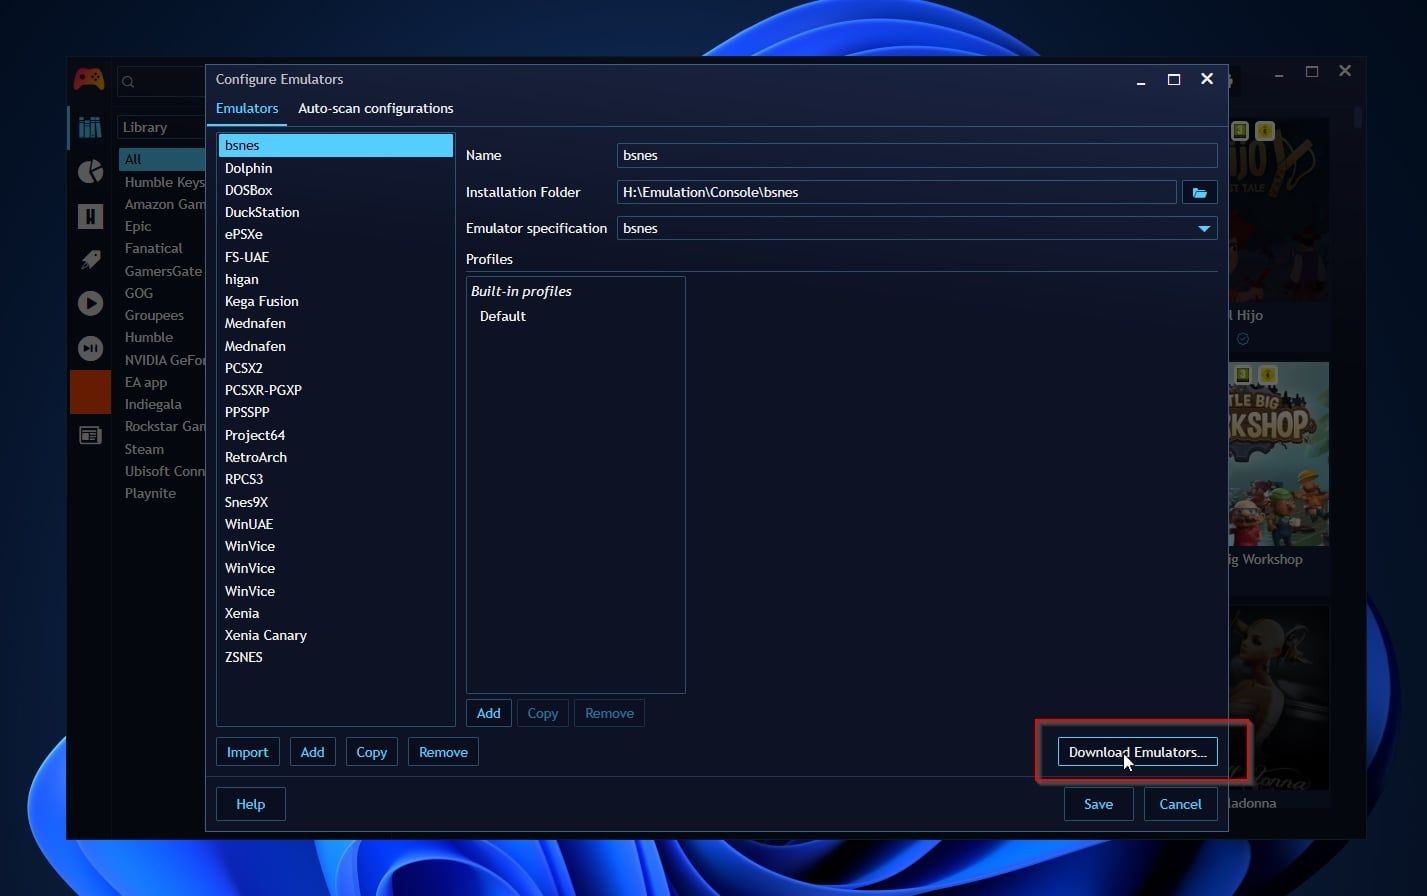Viewport: 1427px width, 896px height.
Task: Switch to the Emulators tab
Action: (x=247, y=108)
